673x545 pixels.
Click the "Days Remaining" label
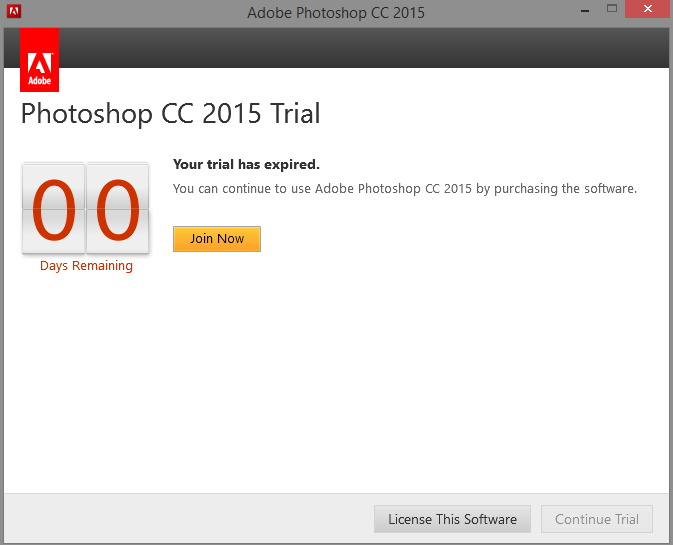pos(86,266)
